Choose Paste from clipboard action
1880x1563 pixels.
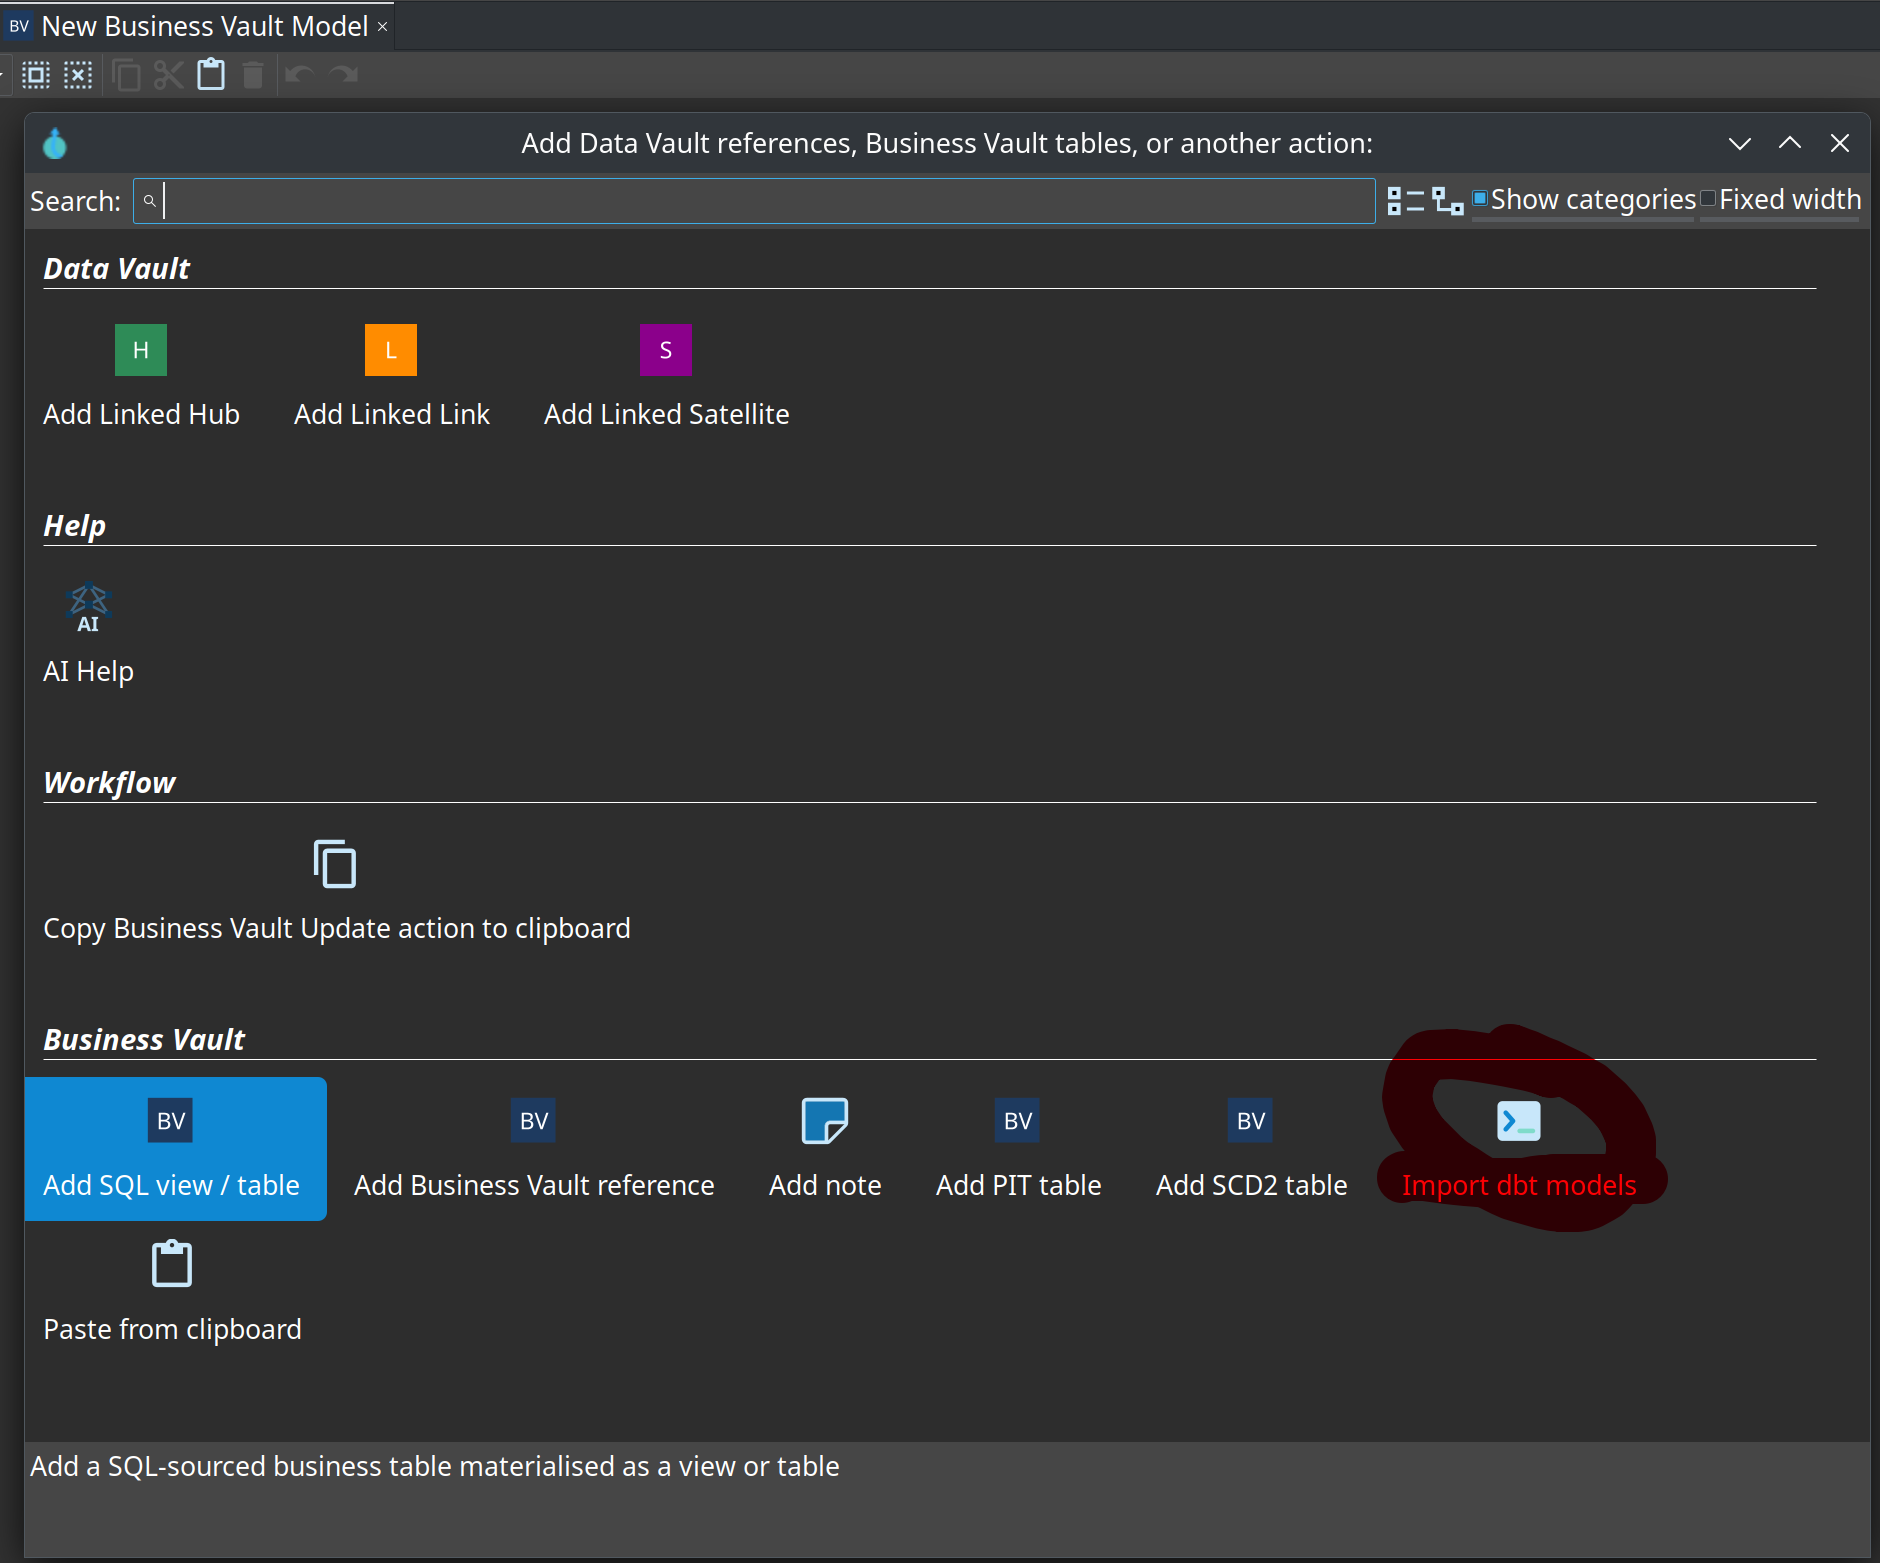pos(172,1292)
